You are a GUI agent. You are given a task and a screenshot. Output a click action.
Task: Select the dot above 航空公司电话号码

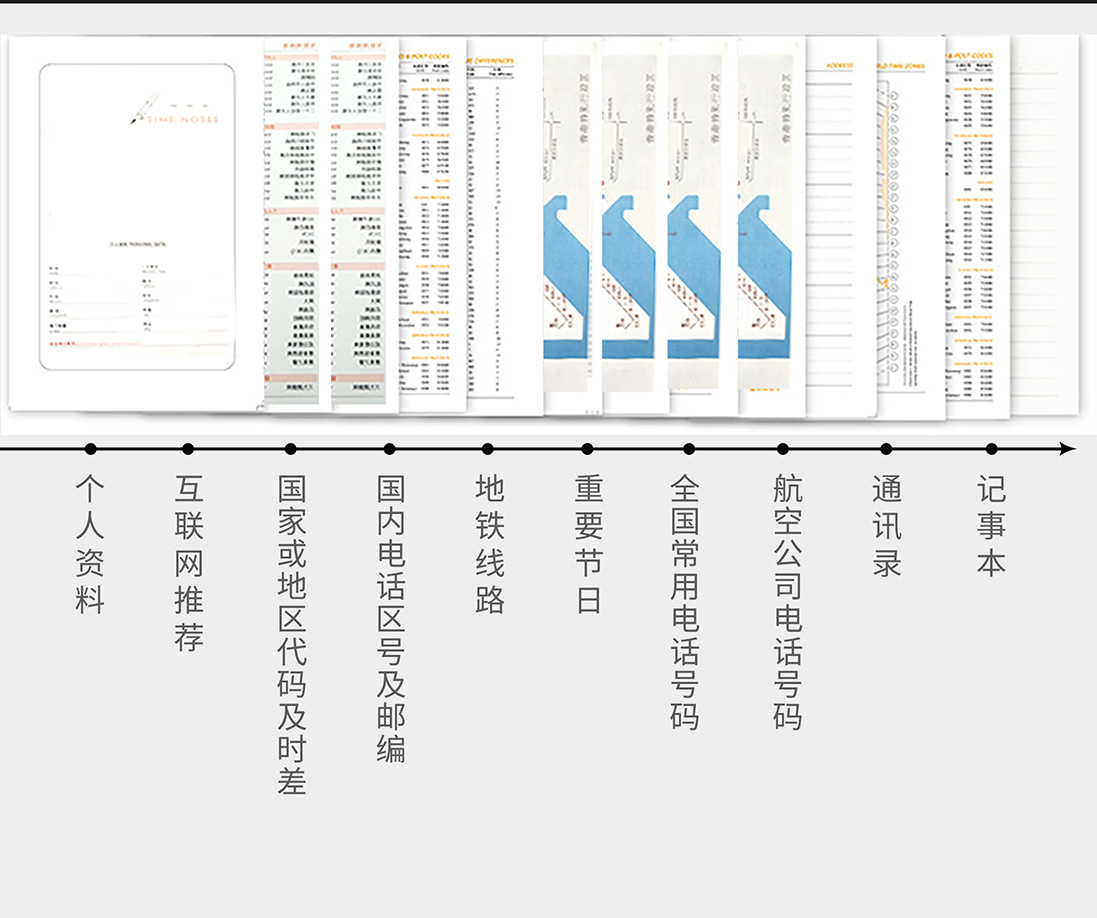point(783,449)
